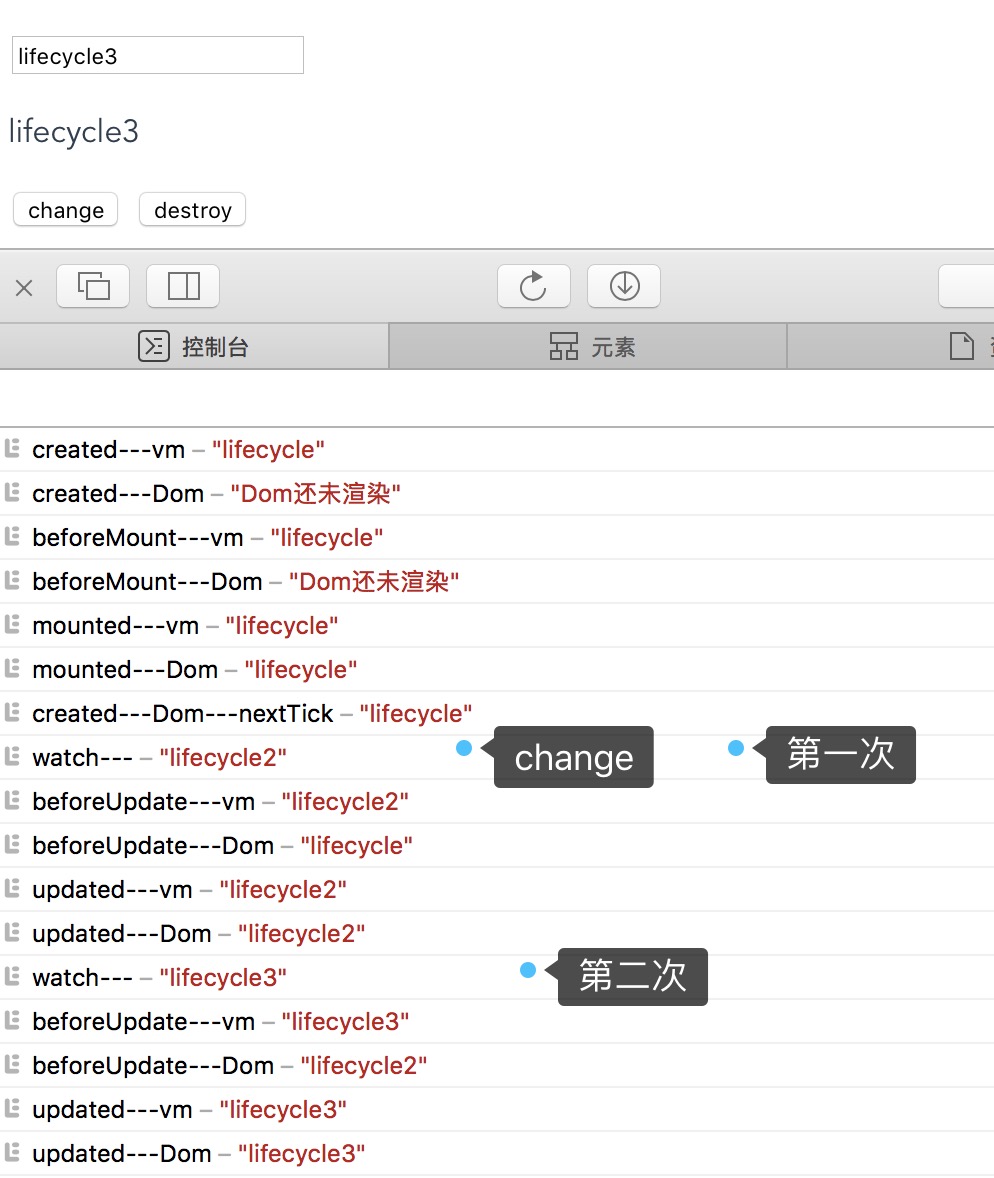Click the 第一次 annotation label

click(840, 754)
